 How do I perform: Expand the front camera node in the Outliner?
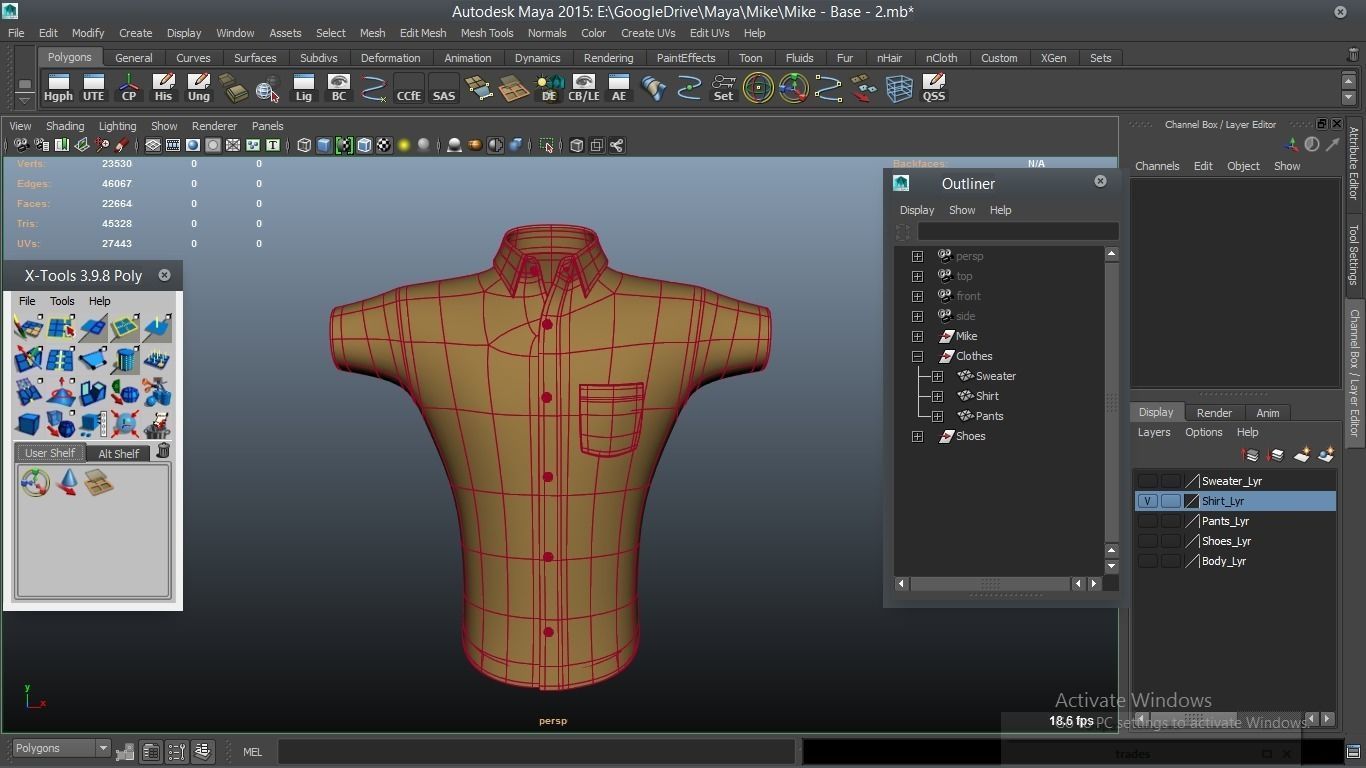(x=917, y=296)
